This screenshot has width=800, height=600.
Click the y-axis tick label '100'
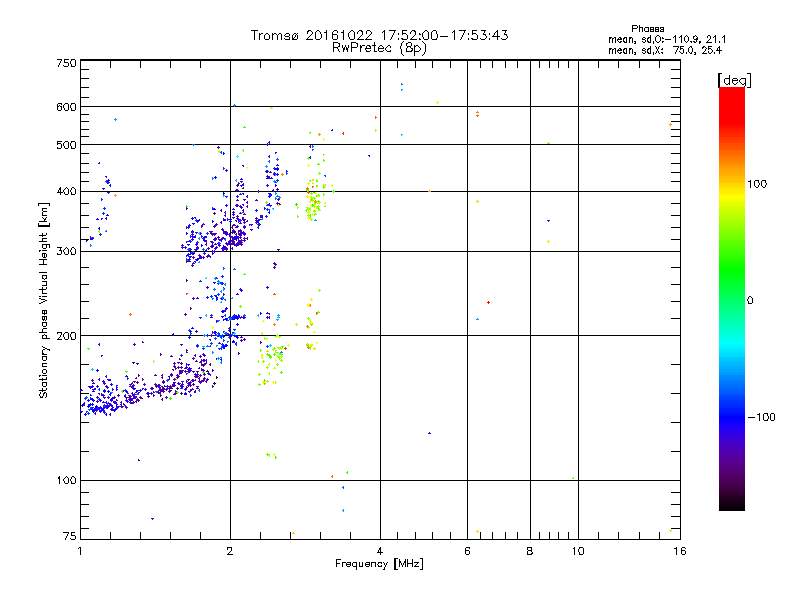pos(67,480)
